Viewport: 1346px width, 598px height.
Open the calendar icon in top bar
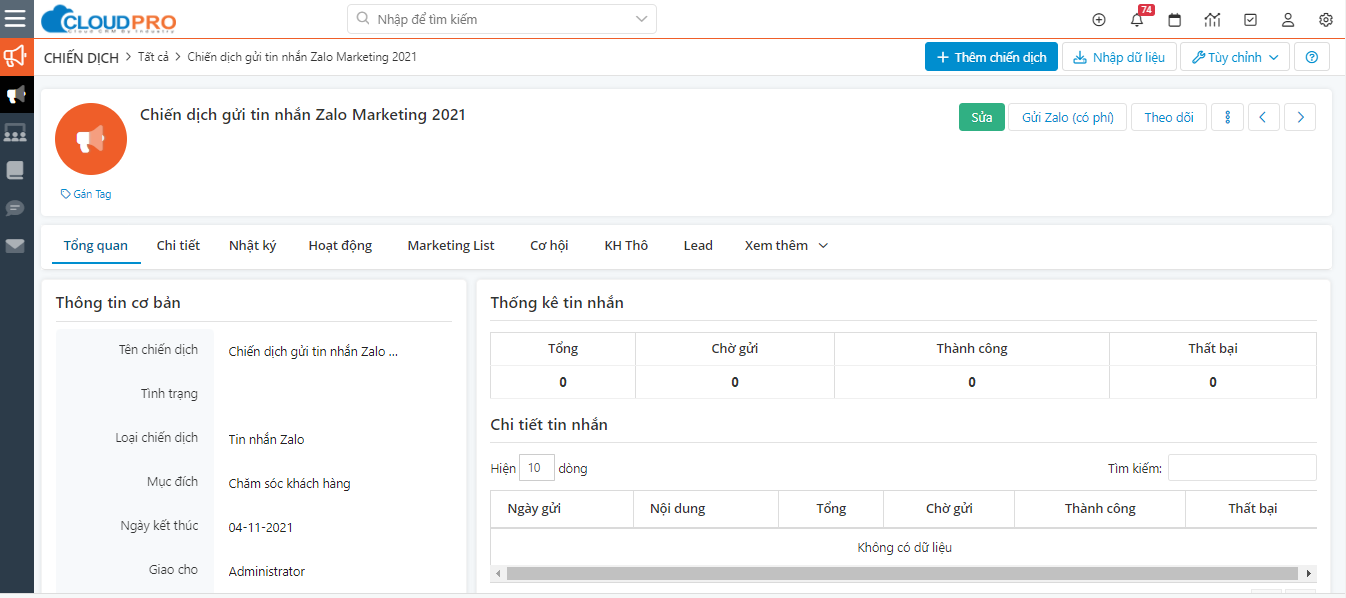(1175, 19)
